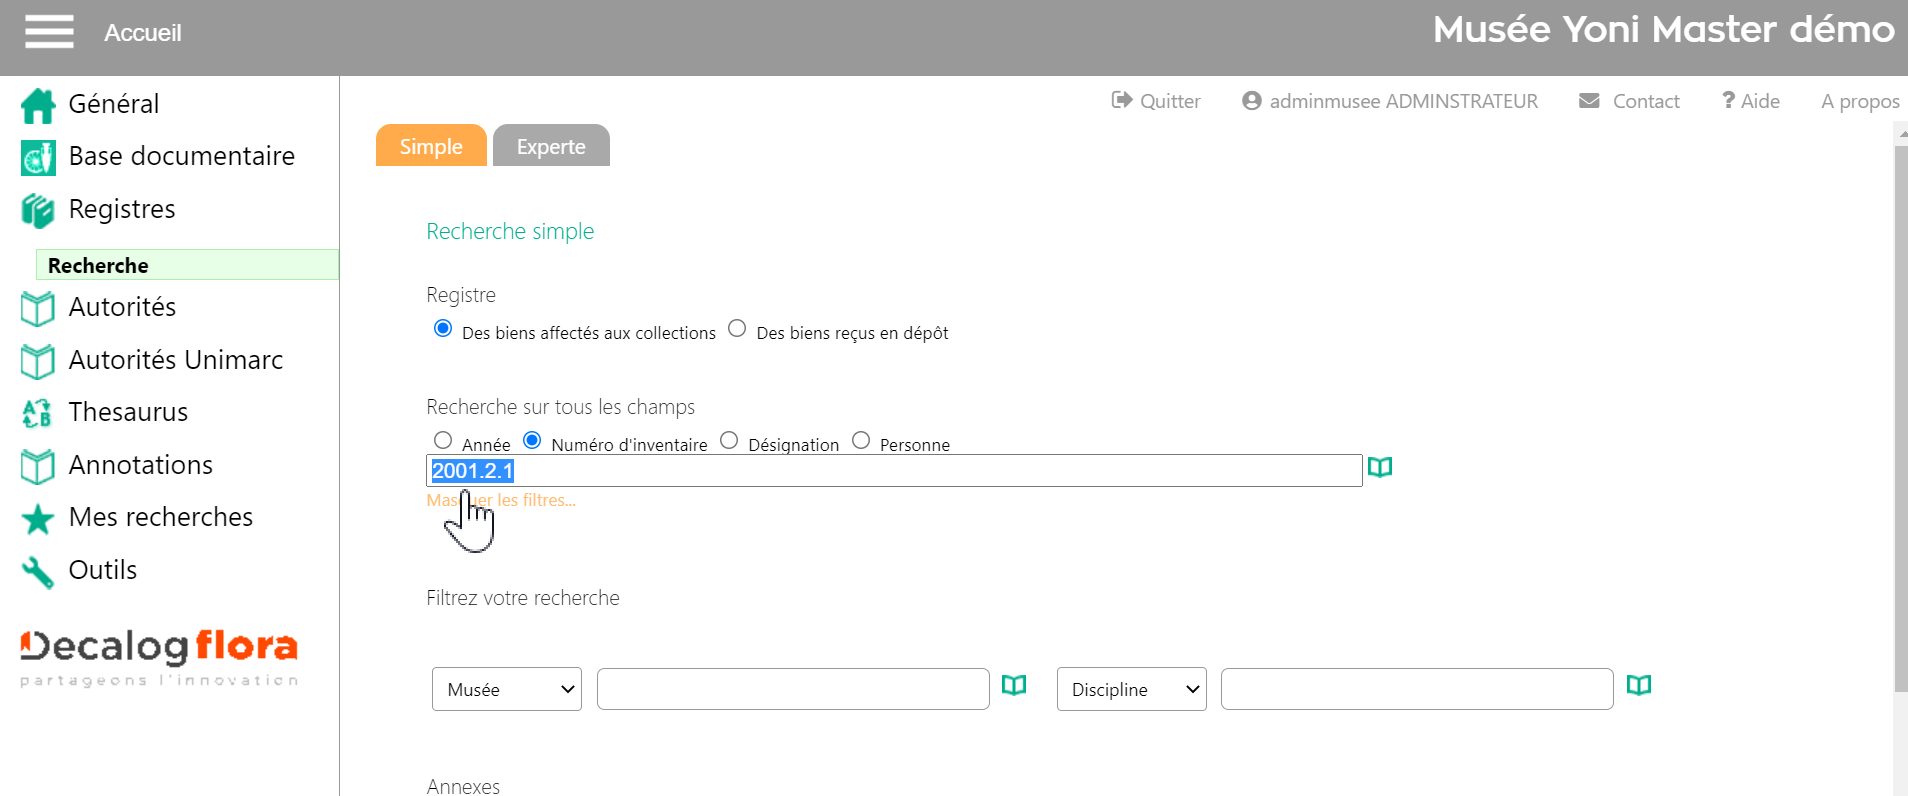Select Des biens reçus en dépôt option
This screenshot has width=1908, height=796.
pyautogui.click(x=737, y=328)
